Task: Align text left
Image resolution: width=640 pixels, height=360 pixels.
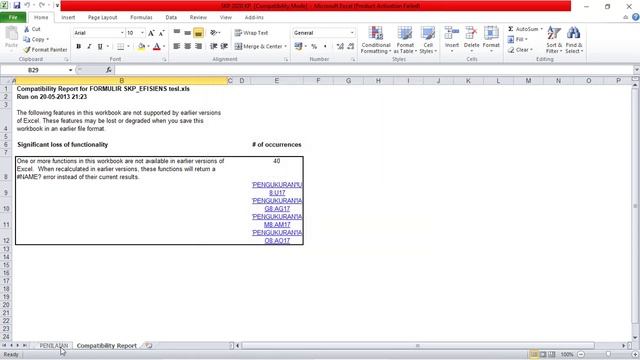Action: tap(177, 47)
